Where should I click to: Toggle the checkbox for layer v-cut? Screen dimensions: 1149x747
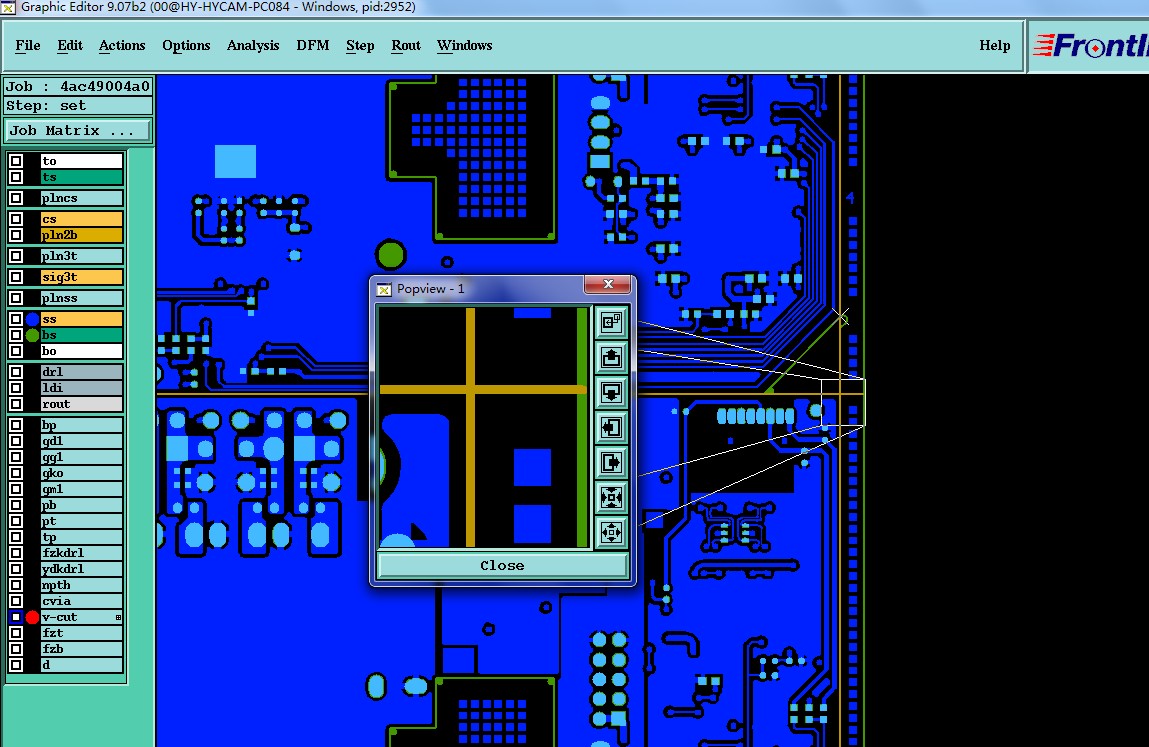point(15,617)
